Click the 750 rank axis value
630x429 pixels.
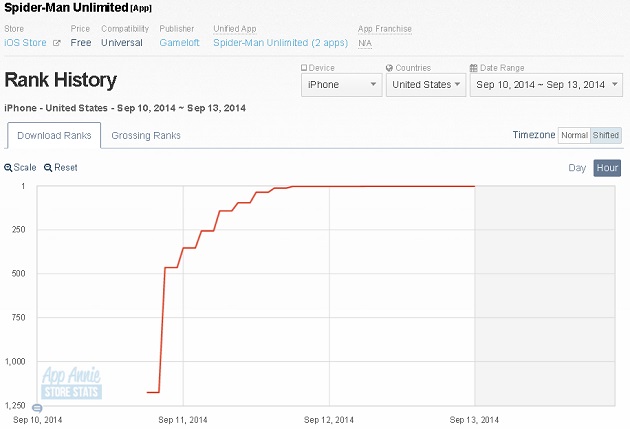click(x=18, y=318)
